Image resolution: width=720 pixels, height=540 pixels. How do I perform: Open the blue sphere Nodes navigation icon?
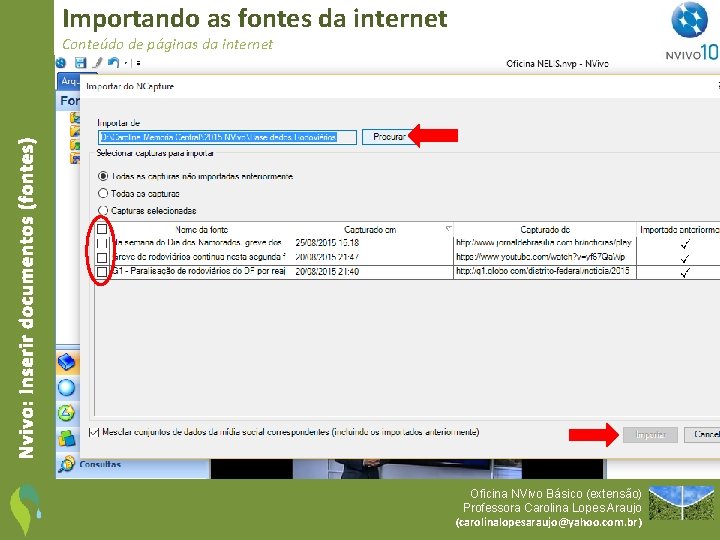point(67,388)
